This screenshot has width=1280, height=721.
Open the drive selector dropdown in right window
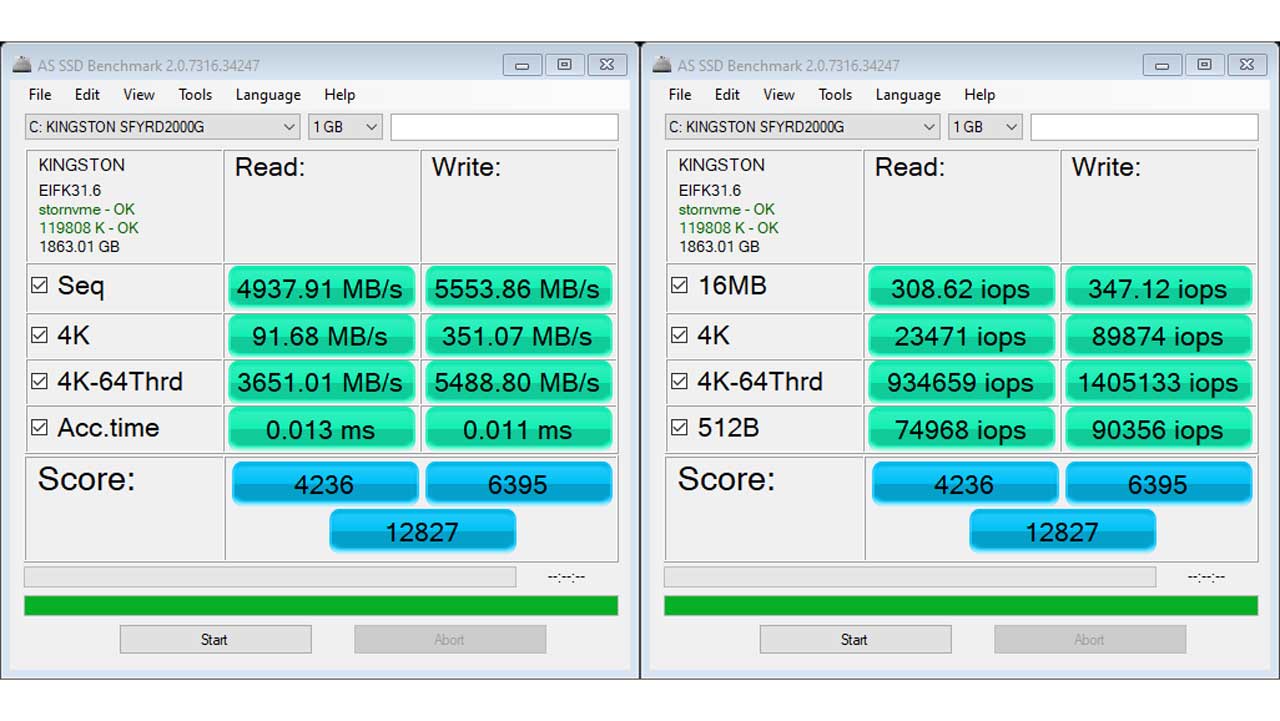[802, 127]
